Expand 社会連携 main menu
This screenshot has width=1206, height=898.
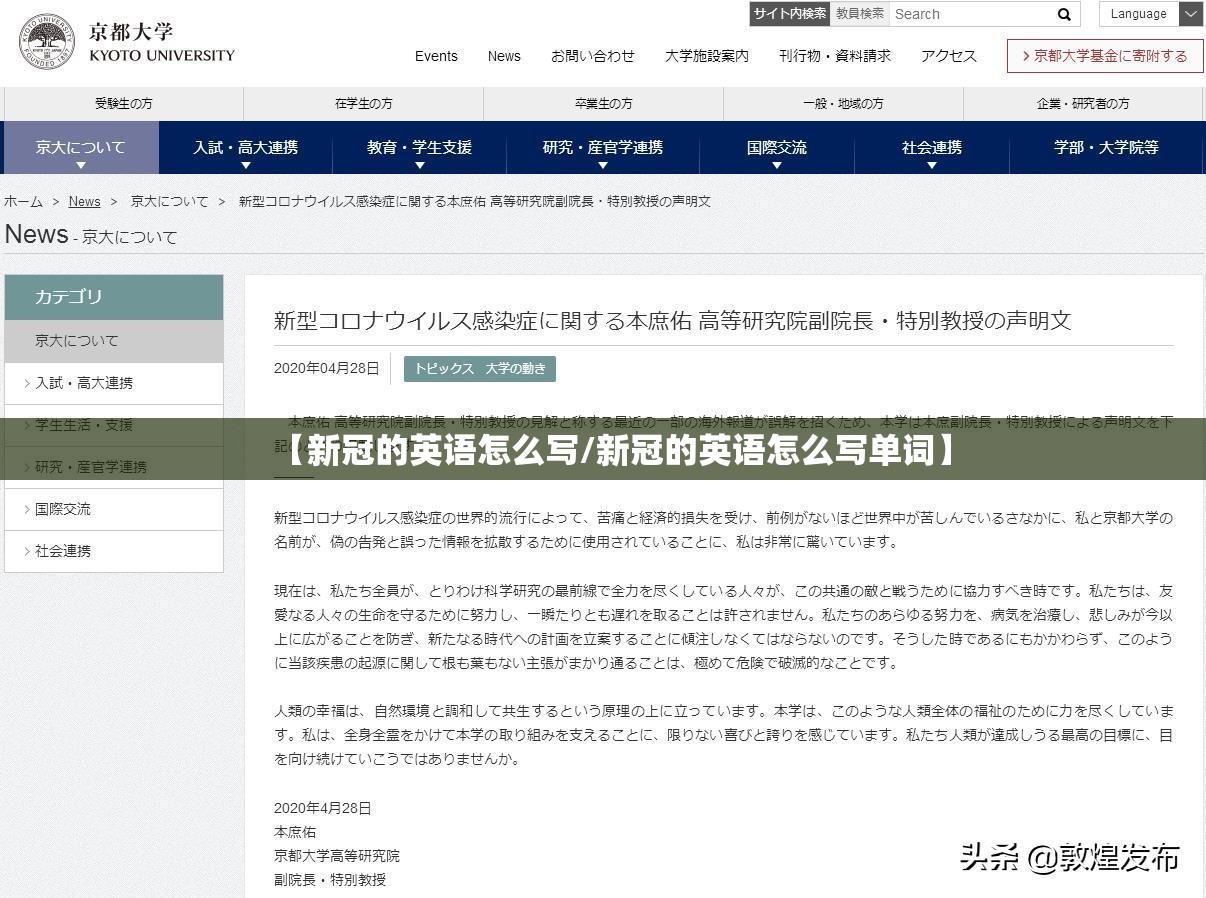click(x=932, y=148)
